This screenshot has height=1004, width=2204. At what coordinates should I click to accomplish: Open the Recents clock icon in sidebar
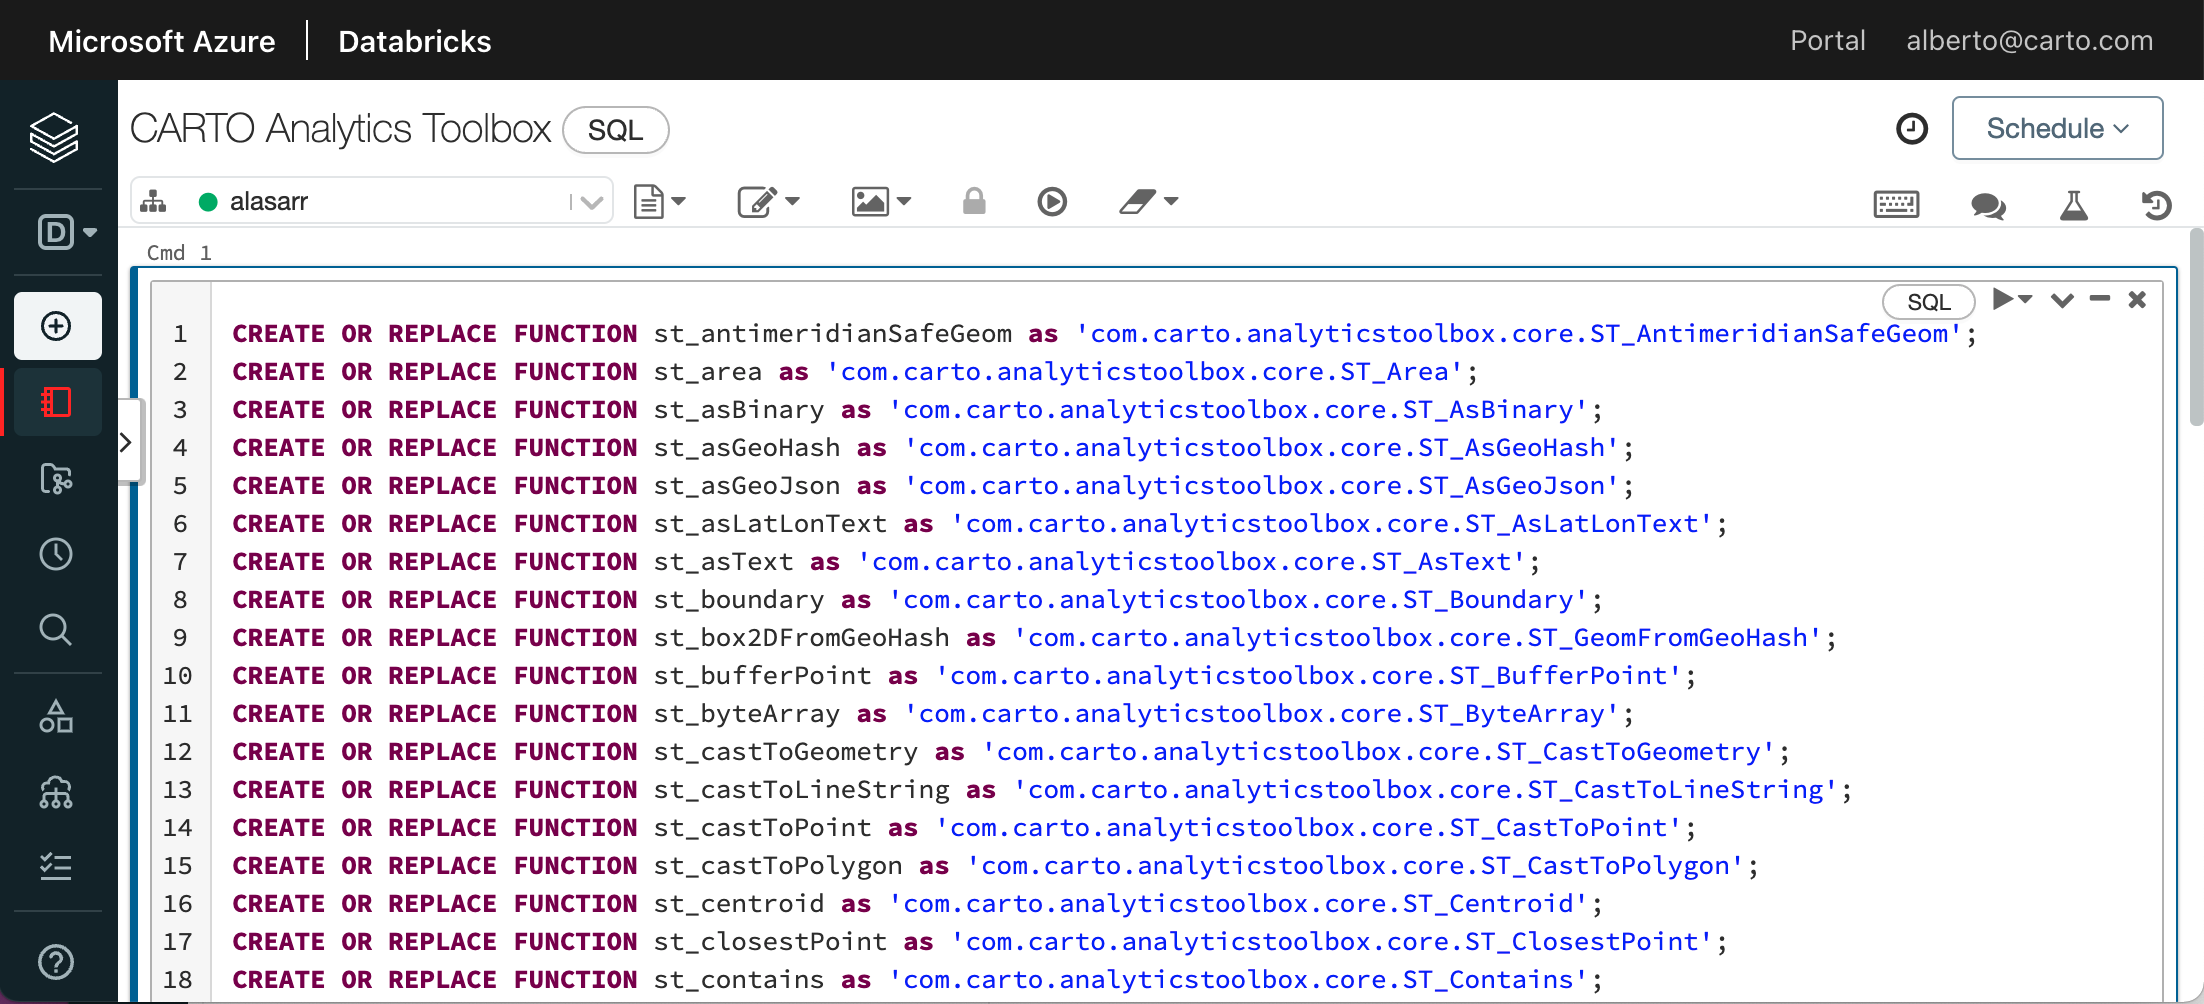(56, 554)
